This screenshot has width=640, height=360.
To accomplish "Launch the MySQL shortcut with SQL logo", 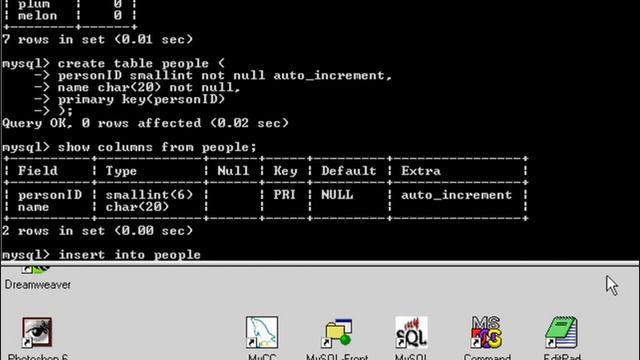I will (411, 332).
